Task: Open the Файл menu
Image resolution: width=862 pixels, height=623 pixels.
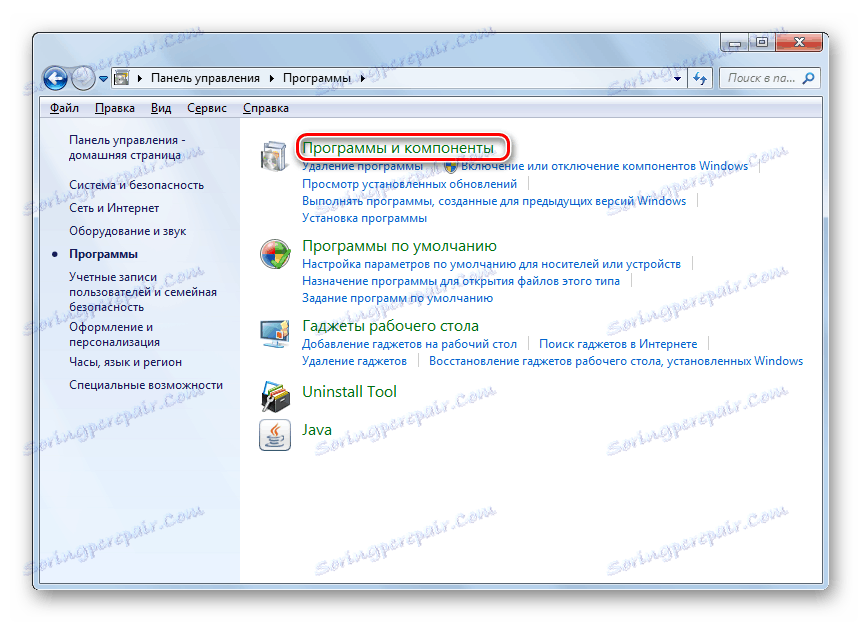Action: [x=64, y=108]
